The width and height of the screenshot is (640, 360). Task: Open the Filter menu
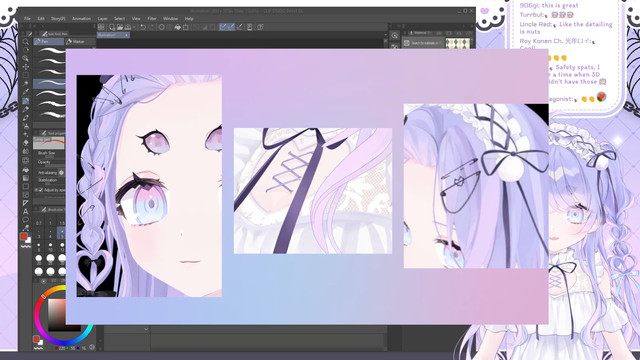coord(152,19)
